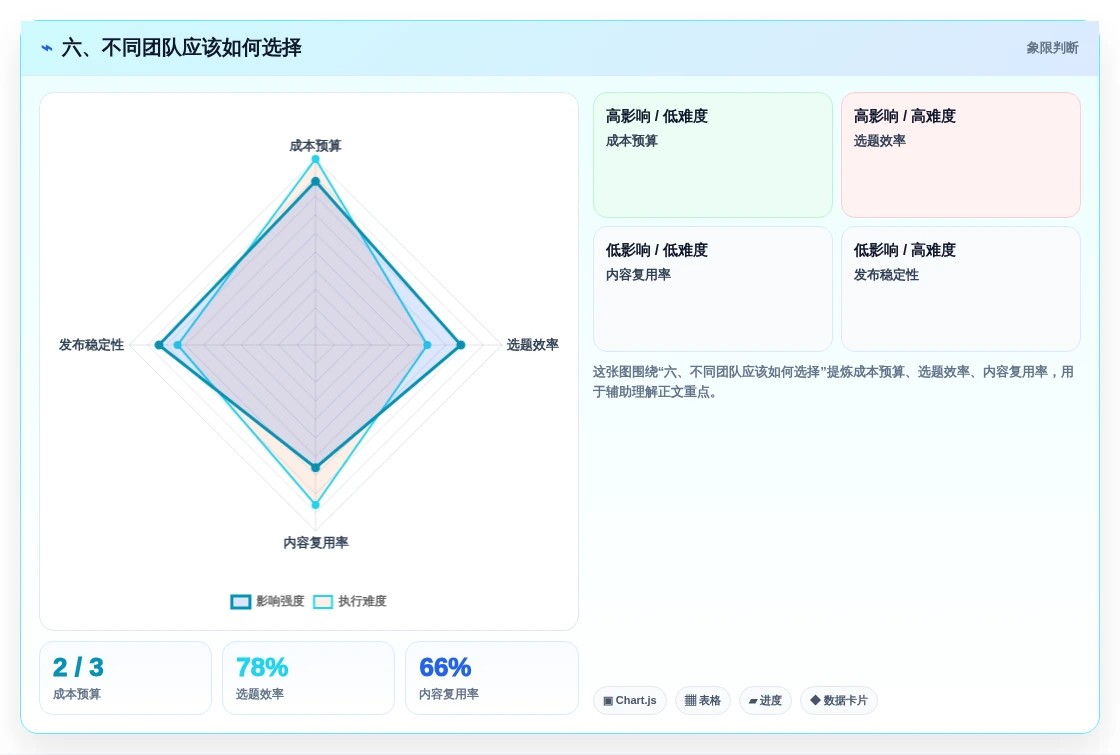Click the 内容复用率 radar axis label
The width and height of the screenshot is (1120, 755).
[x=316, y=543]
